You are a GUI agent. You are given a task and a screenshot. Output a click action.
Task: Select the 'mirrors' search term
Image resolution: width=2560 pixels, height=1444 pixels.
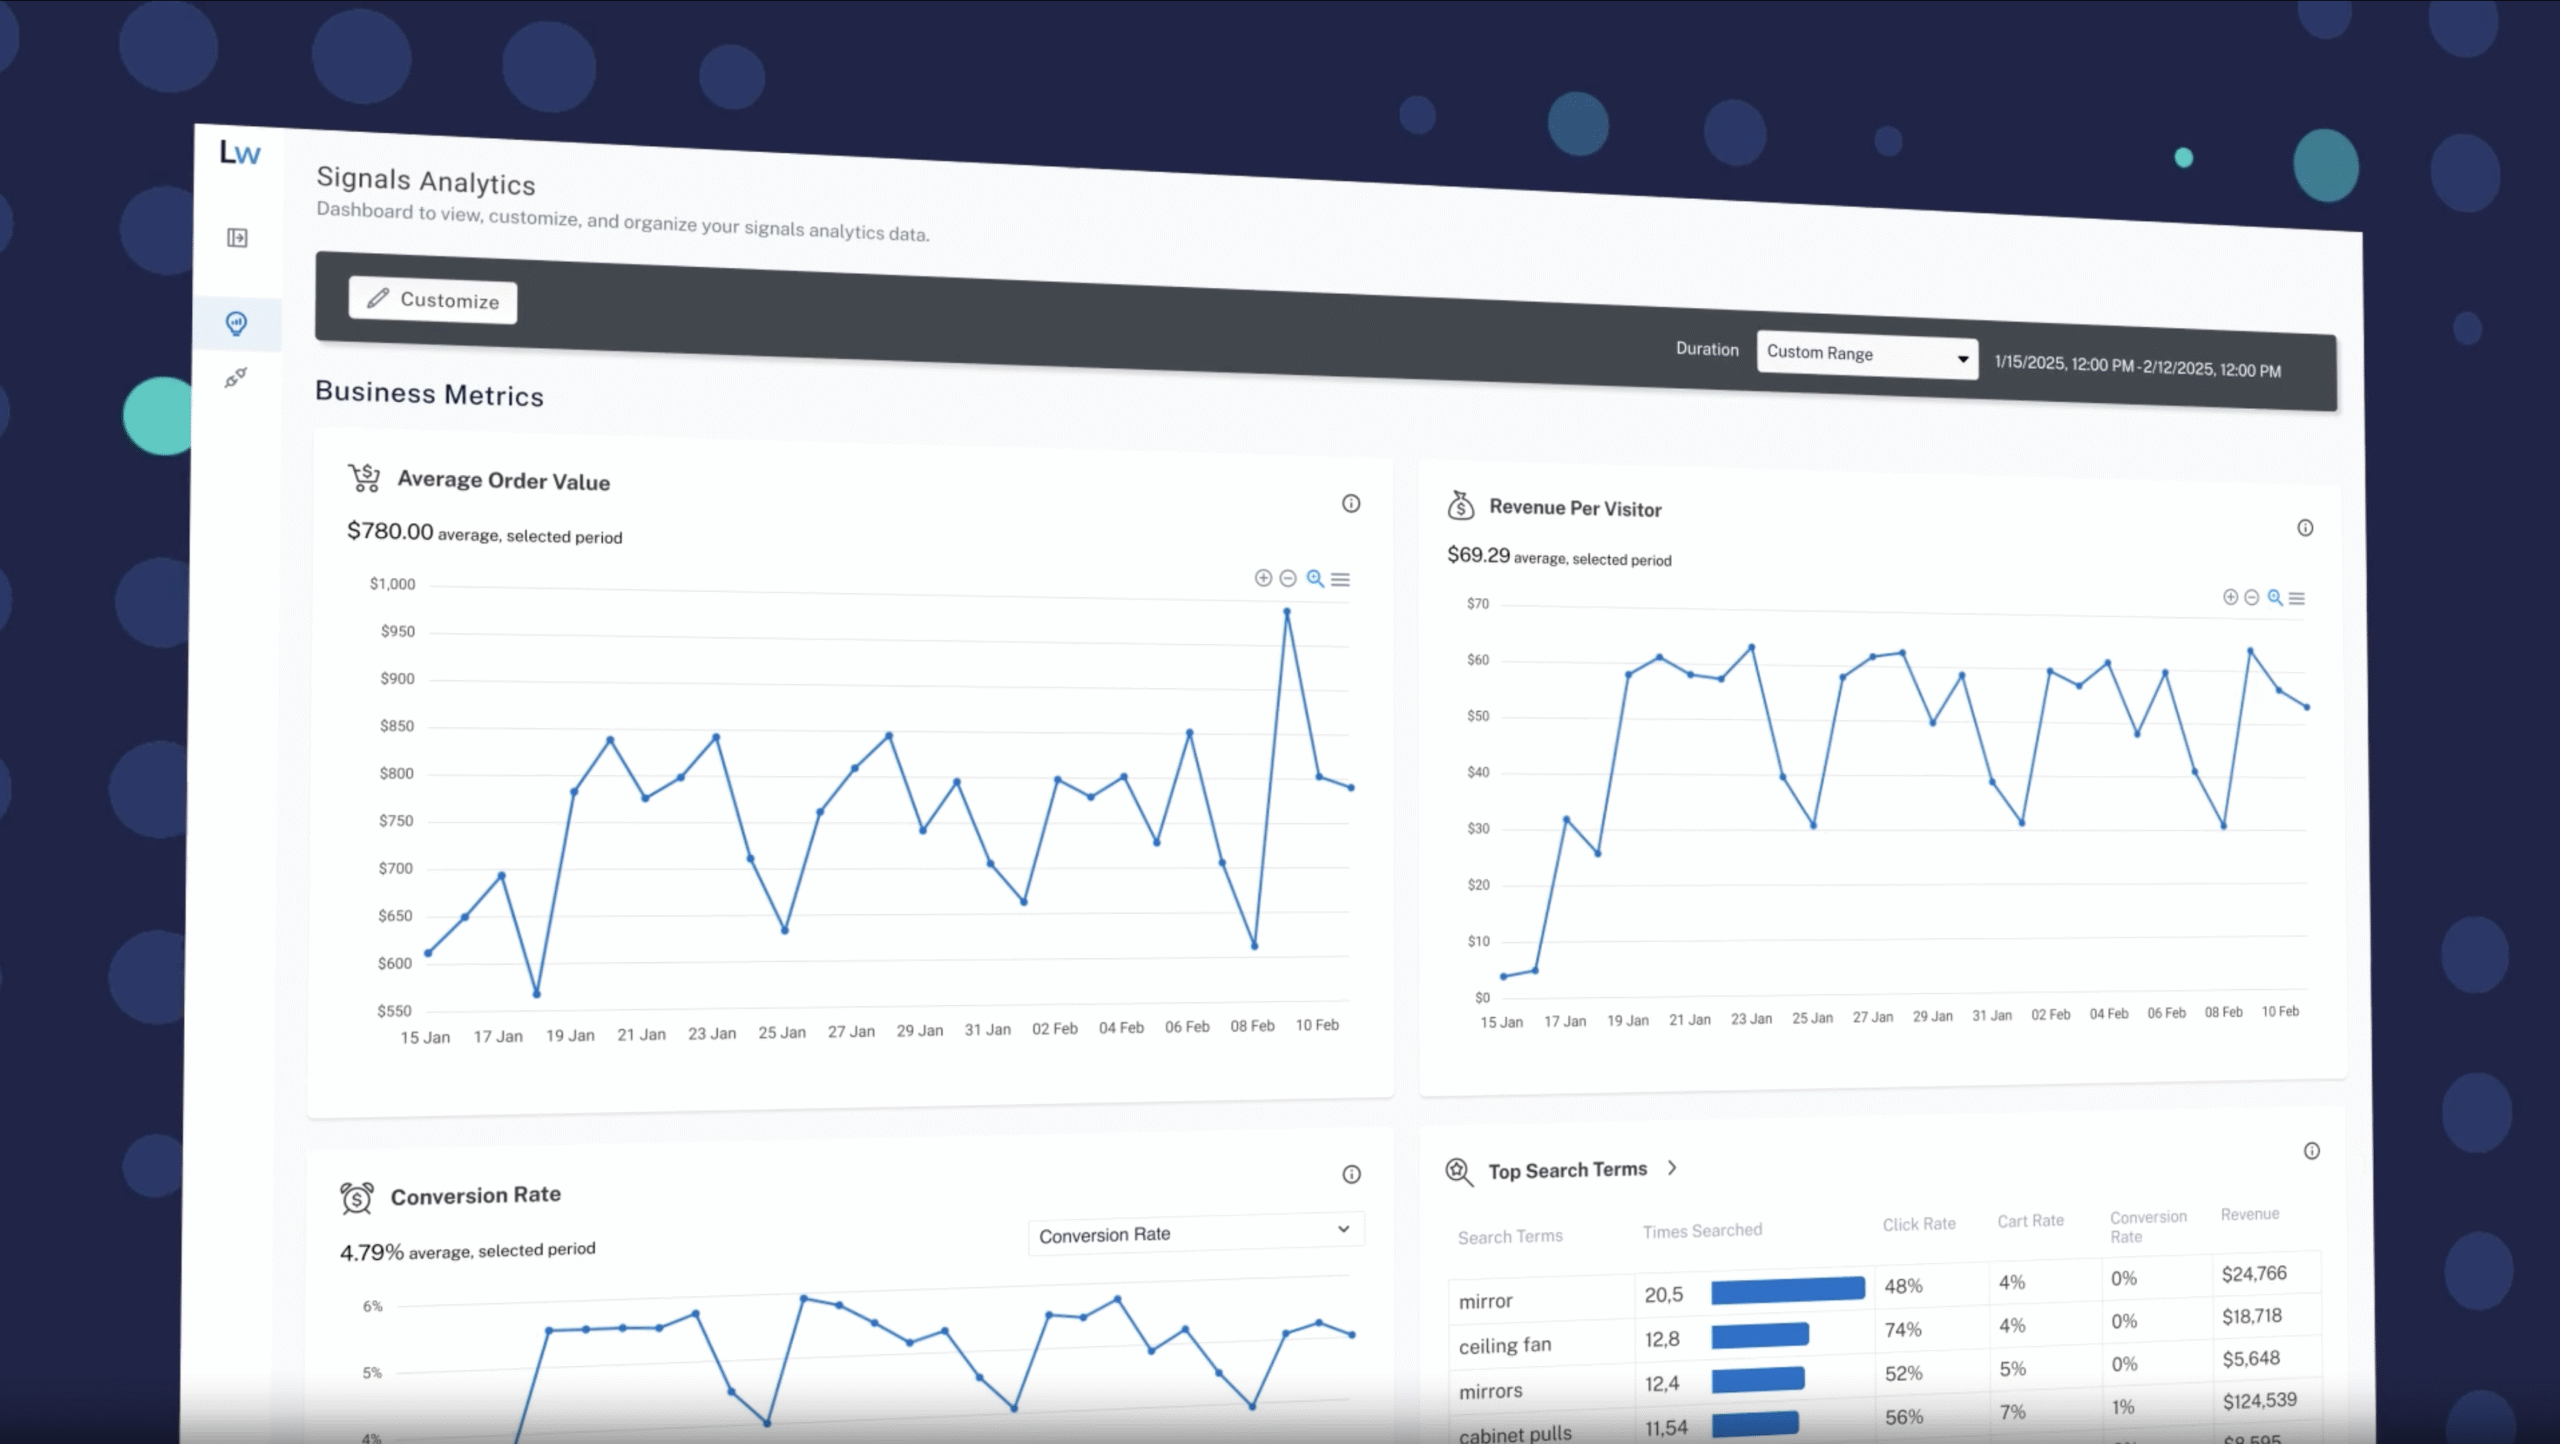1490,1391
